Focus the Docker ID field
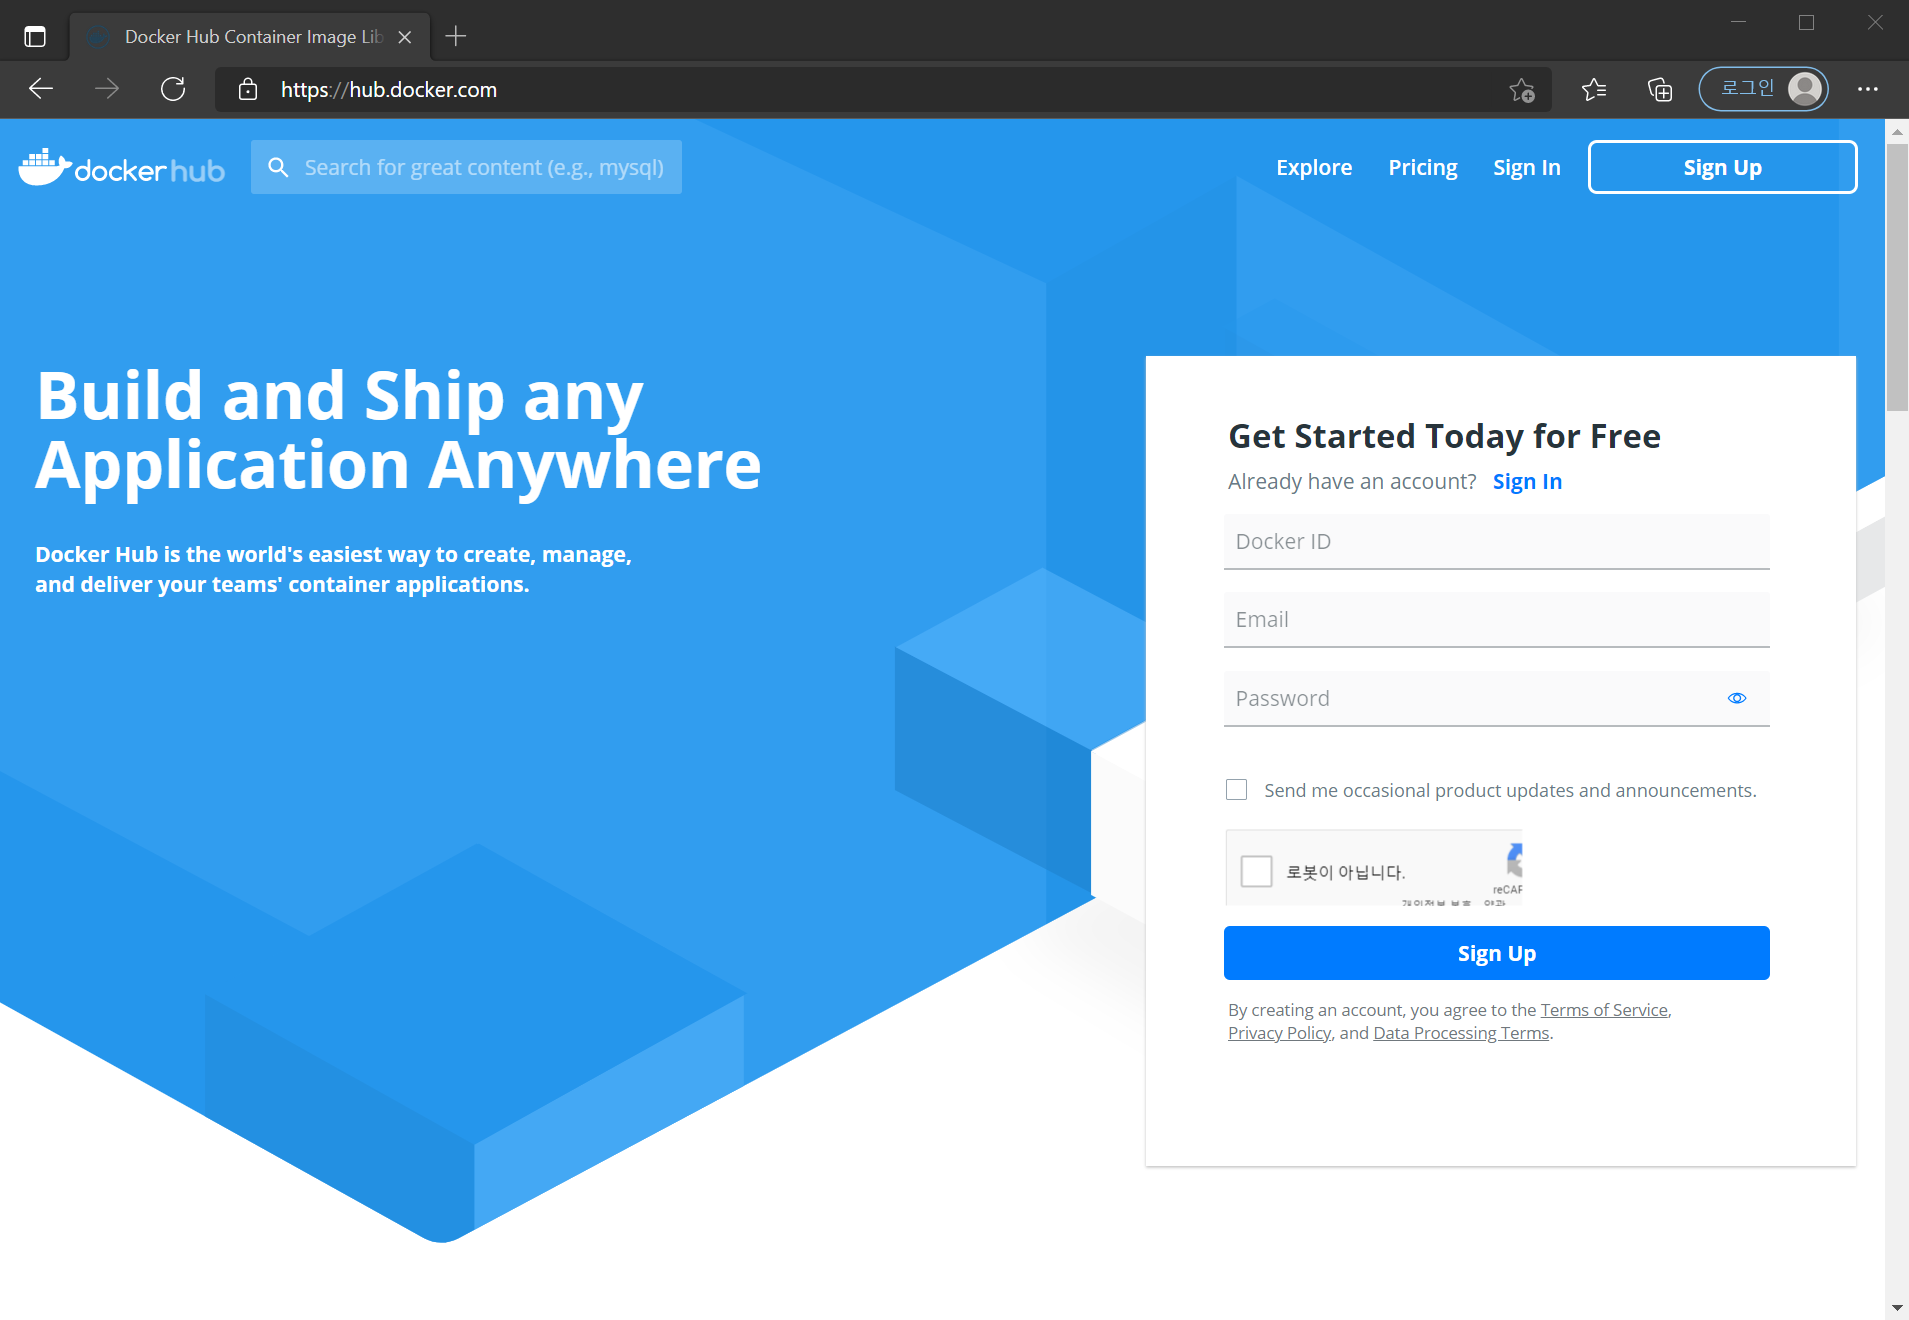This screenshot has height=1320, width=1909. click(x=1497, y=541)
